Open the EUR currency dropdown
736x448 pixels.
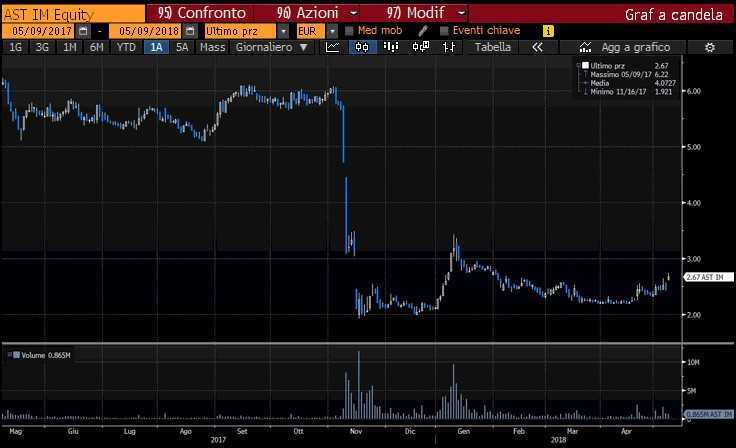tap(332, 31)
